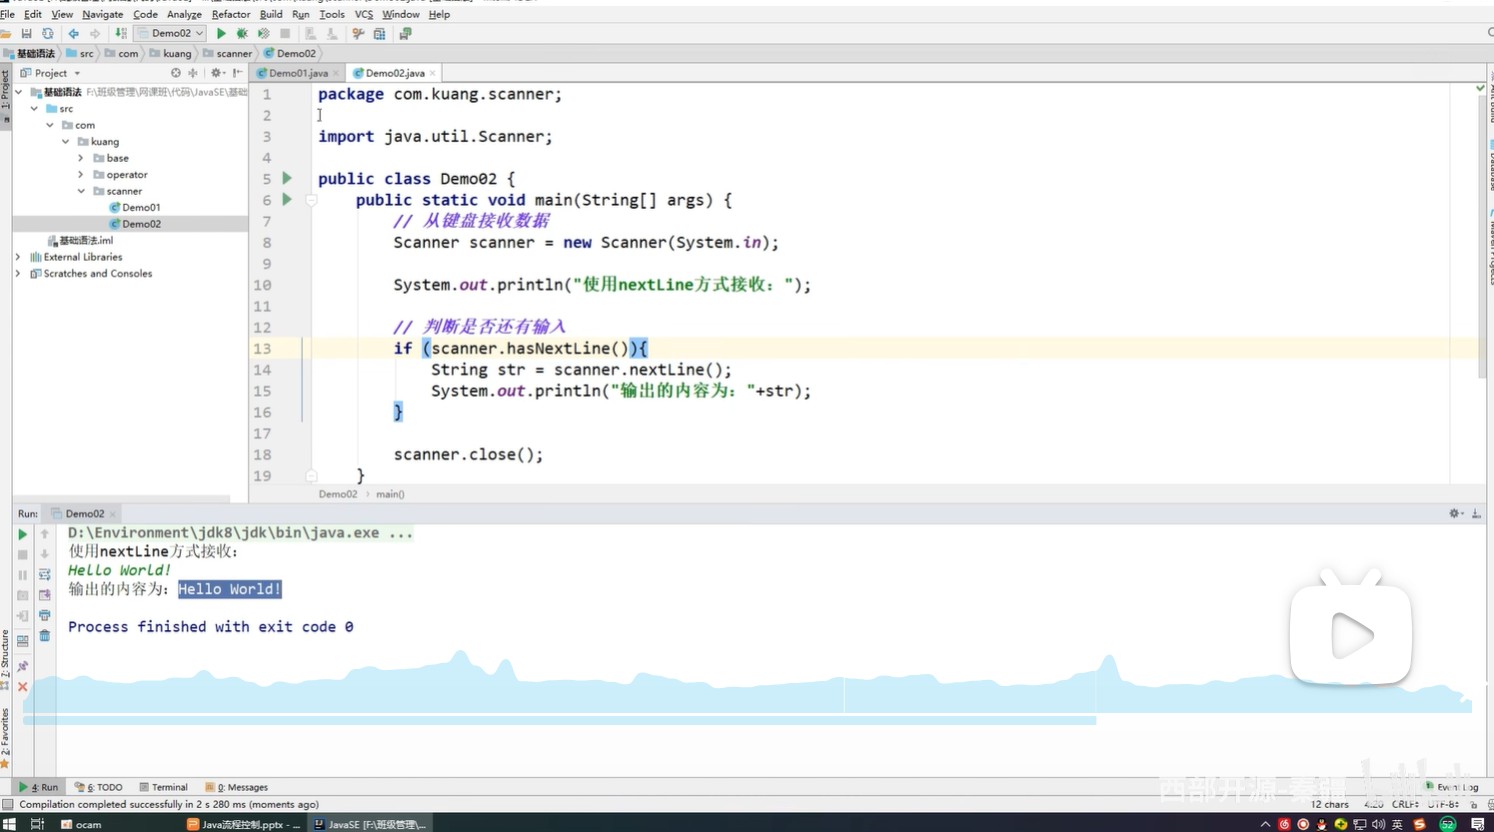Open the Project view type dropdown
Image resolution: width=1494 pixels, height=832 pixels.
coord(77,73)
